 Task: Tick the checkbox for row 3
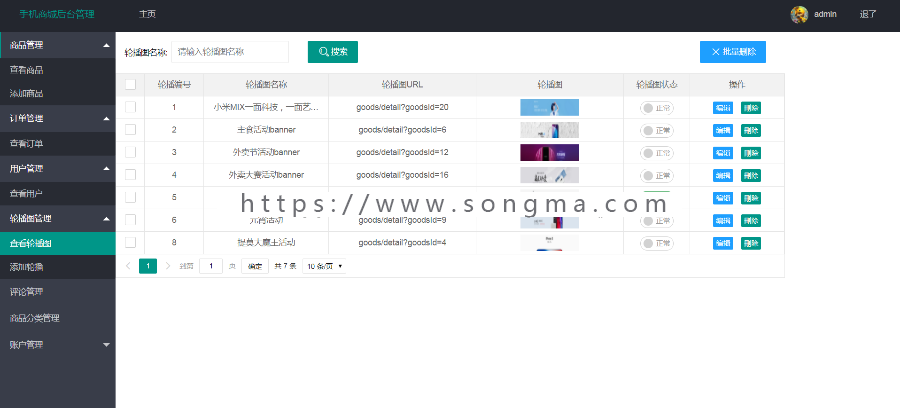point(130,152)
